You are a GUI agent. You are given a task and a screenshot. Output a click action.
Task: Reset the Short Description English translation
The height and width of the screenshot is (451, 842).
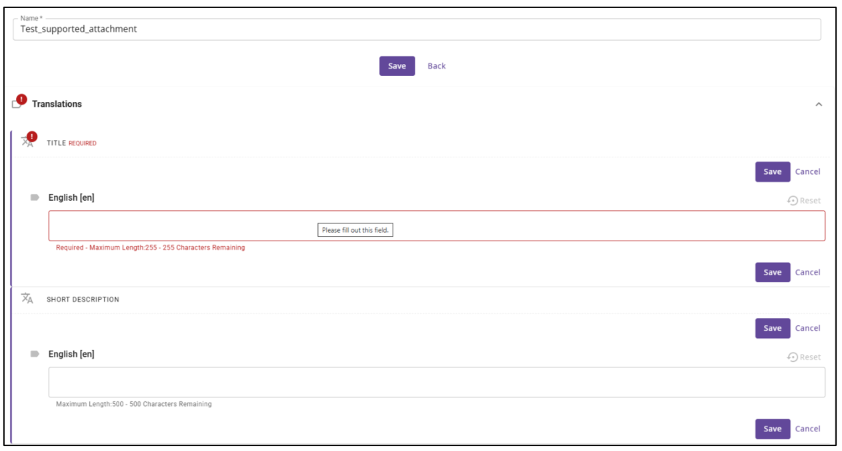[804, 357]
